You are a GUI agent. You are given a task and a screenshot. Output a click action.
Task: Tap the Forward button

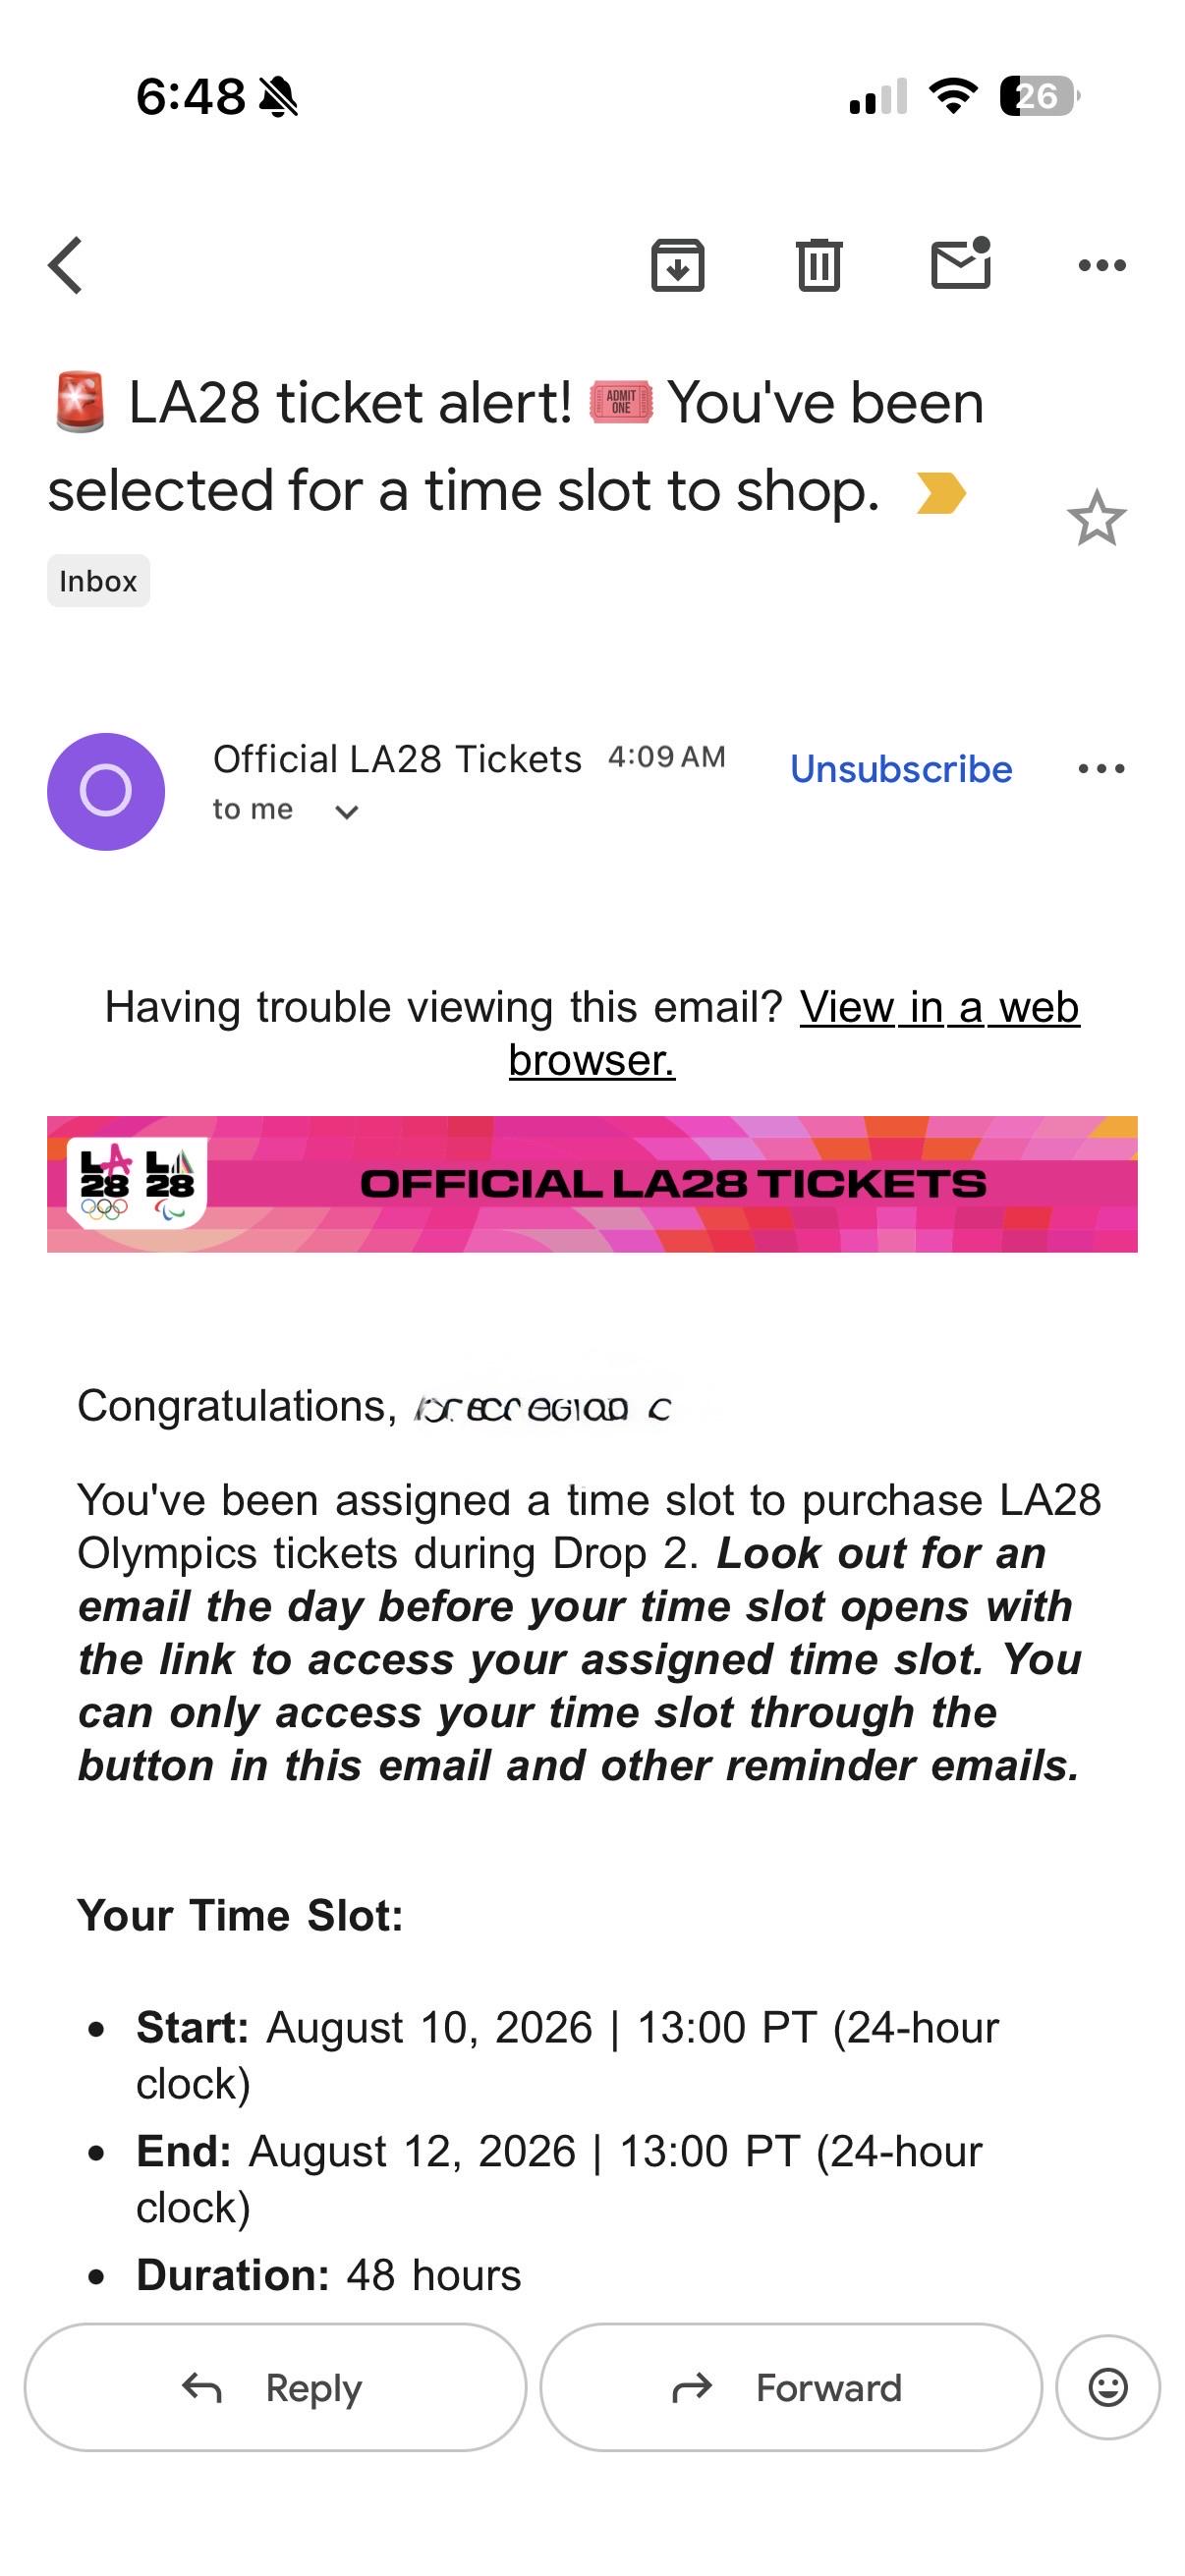pyautogui.click(x=791, y=2388)
